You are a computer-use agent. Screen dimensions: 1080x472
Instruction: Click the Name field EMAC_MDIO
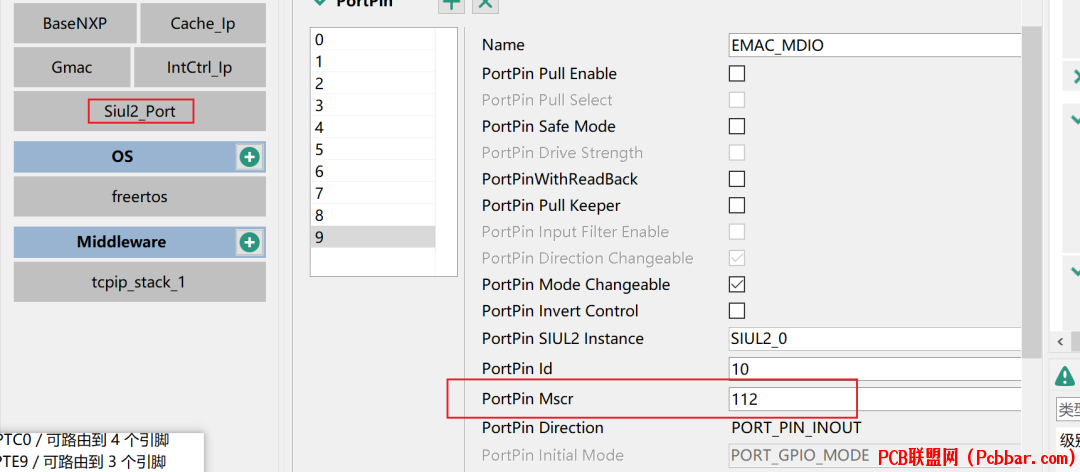[x=874, y=45]
